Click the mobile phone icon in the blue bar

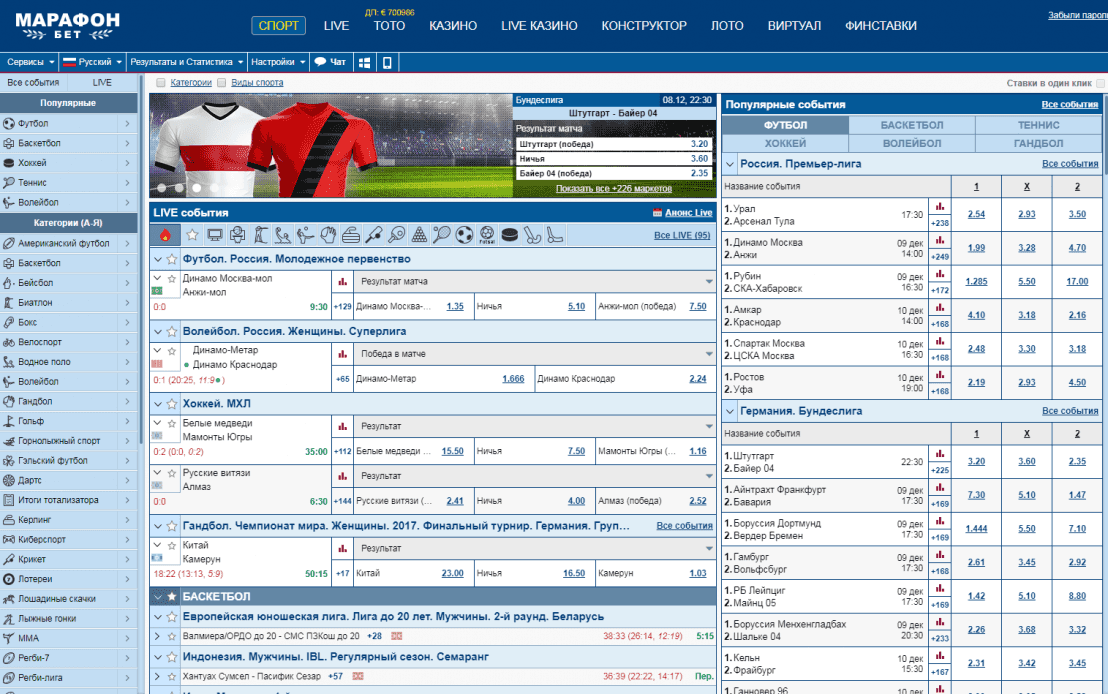pos(387,62)
